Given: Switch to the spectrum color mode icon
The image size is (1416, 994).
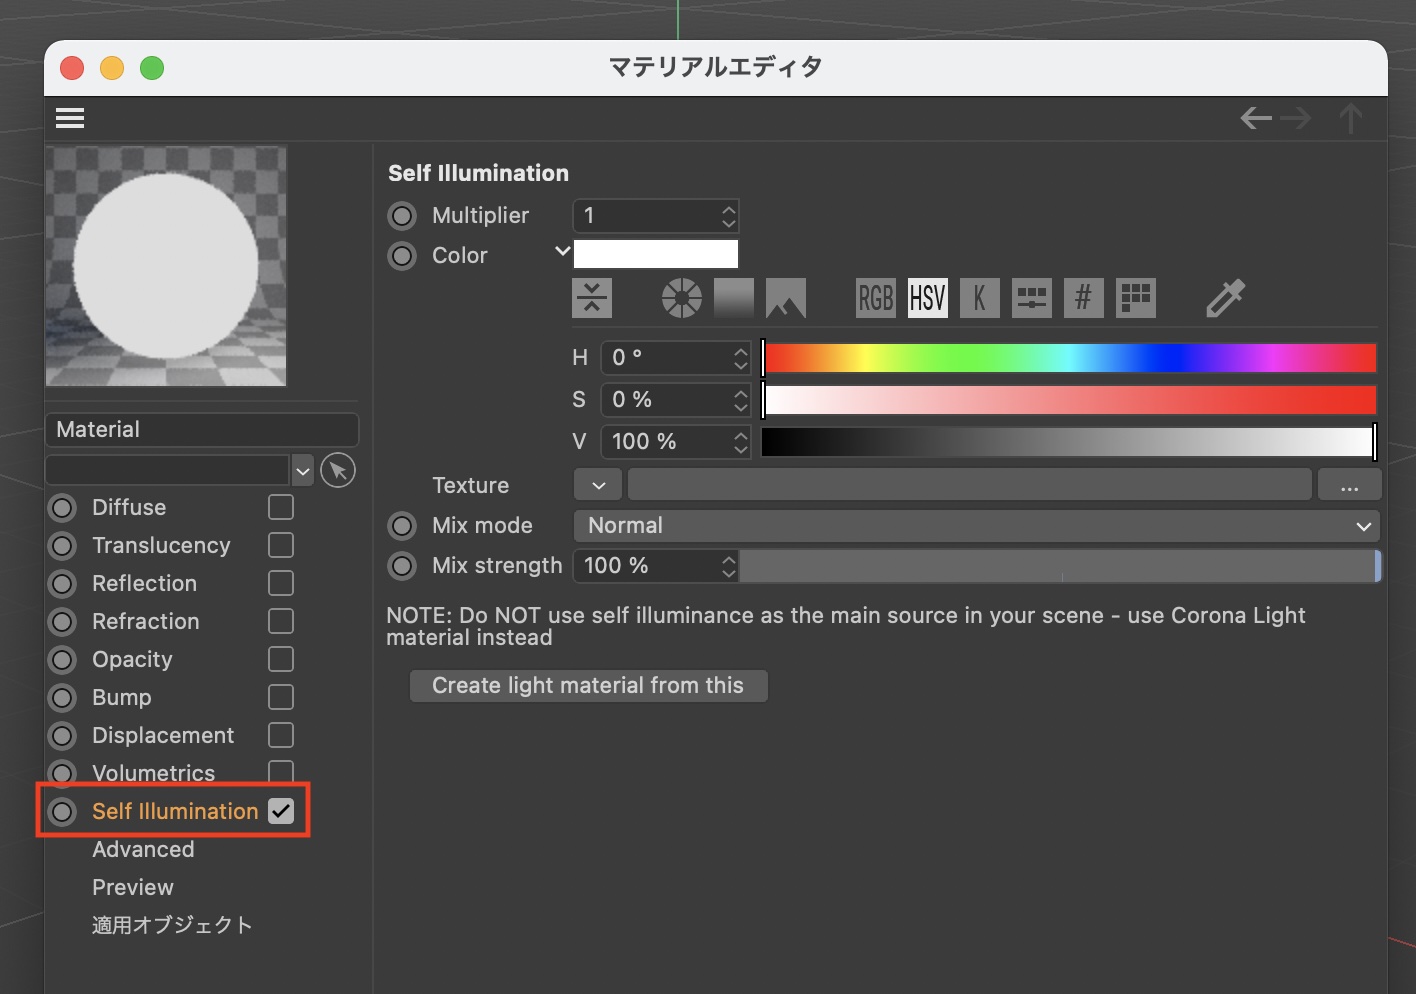Looking at the screenshot, I should [x=734, y=298].
